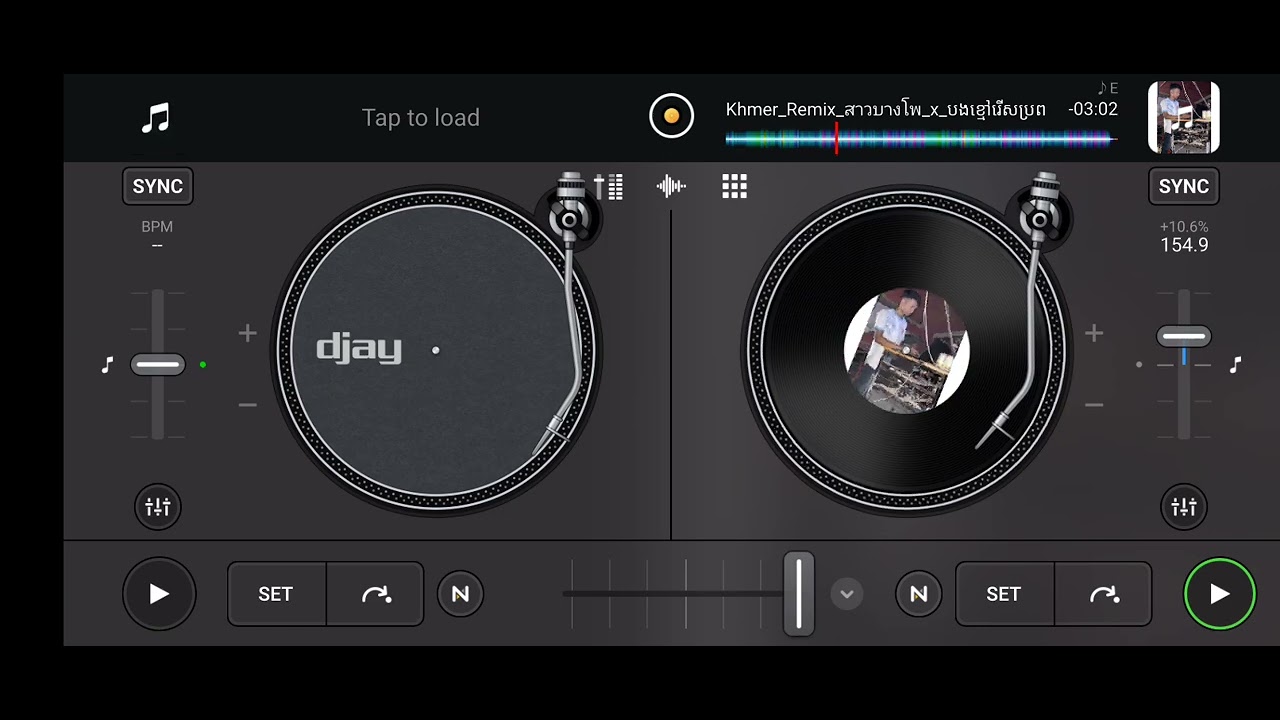Image resolution: width=1280 pixels, height=720 pixels.
Task: Play the right deck
Action: coord(1220,594)
